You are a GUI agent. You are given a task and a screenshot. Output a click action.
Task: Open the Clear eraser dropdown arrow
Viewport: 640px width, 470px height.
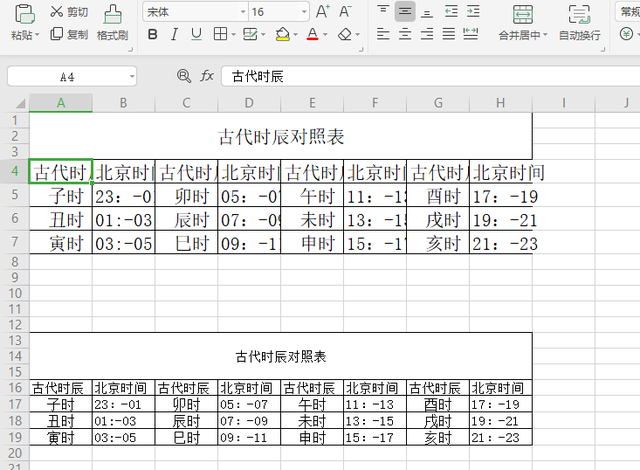(x=358, y=35)
